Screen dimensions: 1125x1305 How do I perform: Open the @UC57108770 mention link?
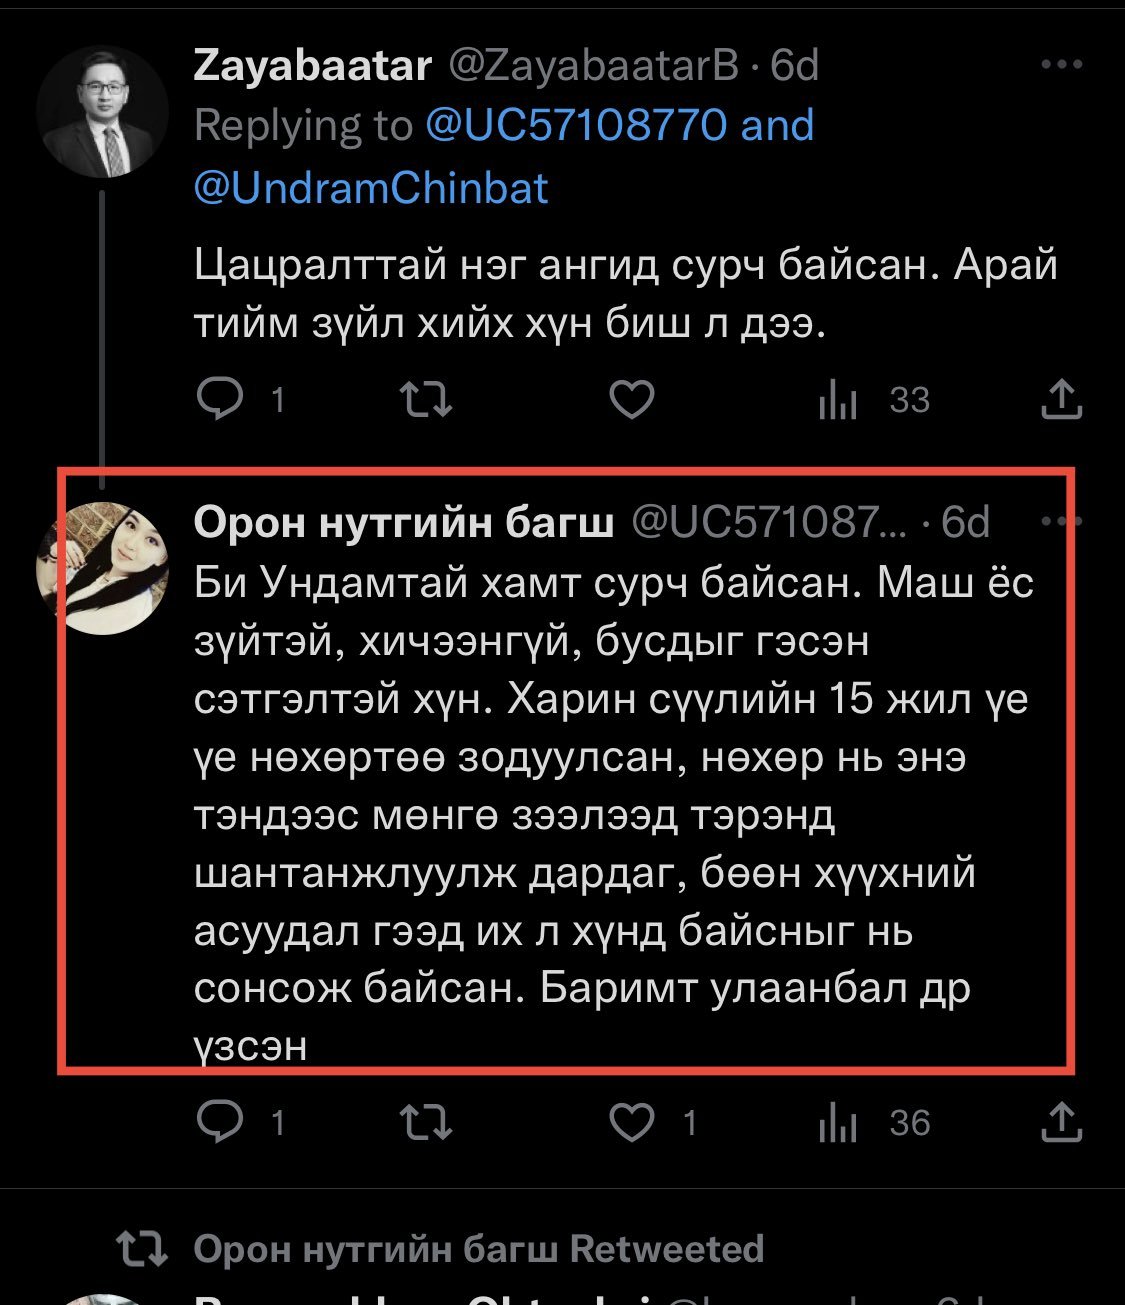tap(575, 126)
